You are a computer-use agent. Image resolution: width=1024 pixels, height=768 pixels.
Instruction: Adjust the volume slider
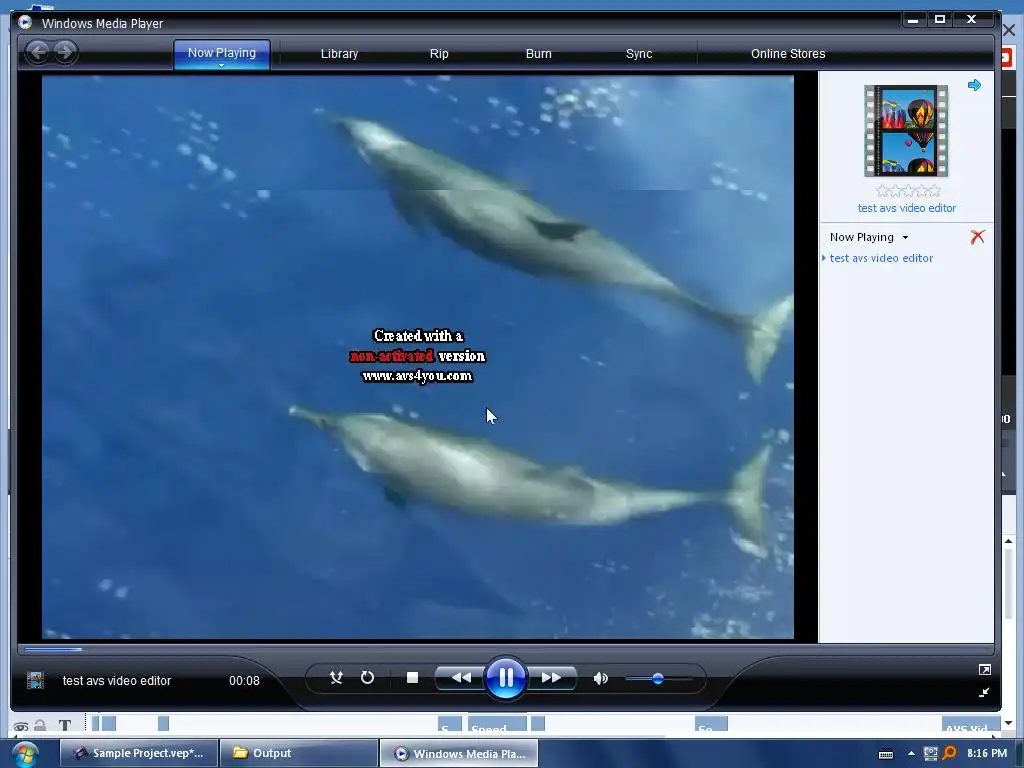click(x=658, y=679)
